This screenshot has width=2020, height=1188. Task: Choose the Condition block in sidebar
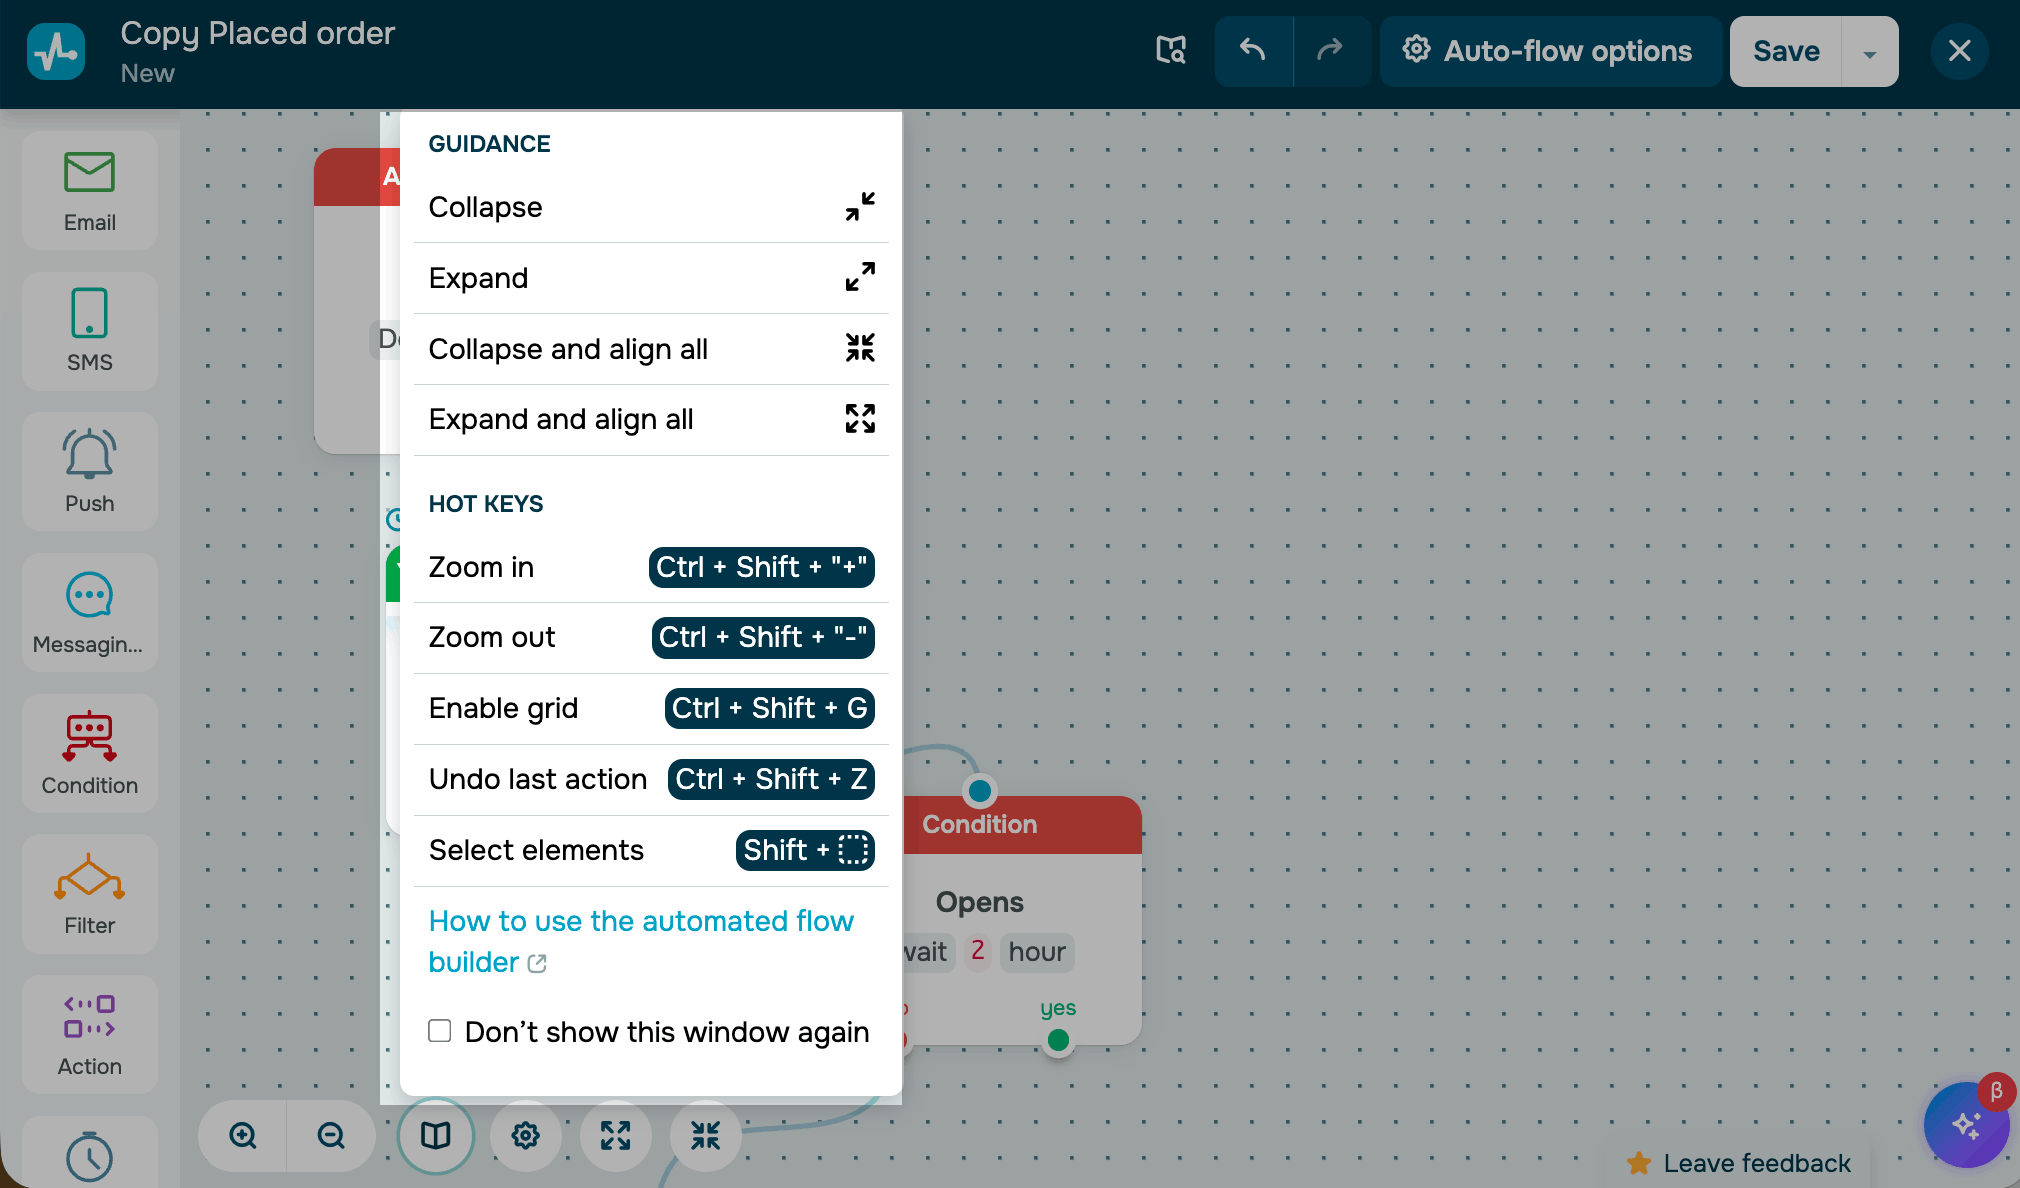90,753
